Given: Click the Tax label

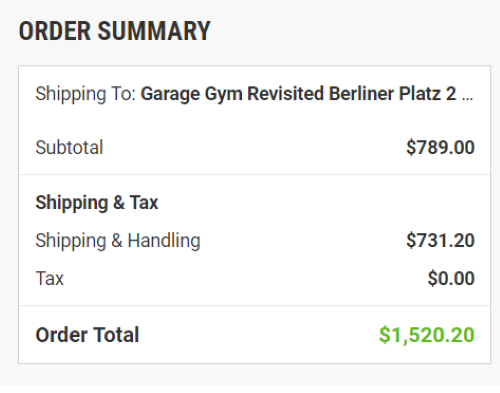Looking at the screenshot, I should coord(50,278).
